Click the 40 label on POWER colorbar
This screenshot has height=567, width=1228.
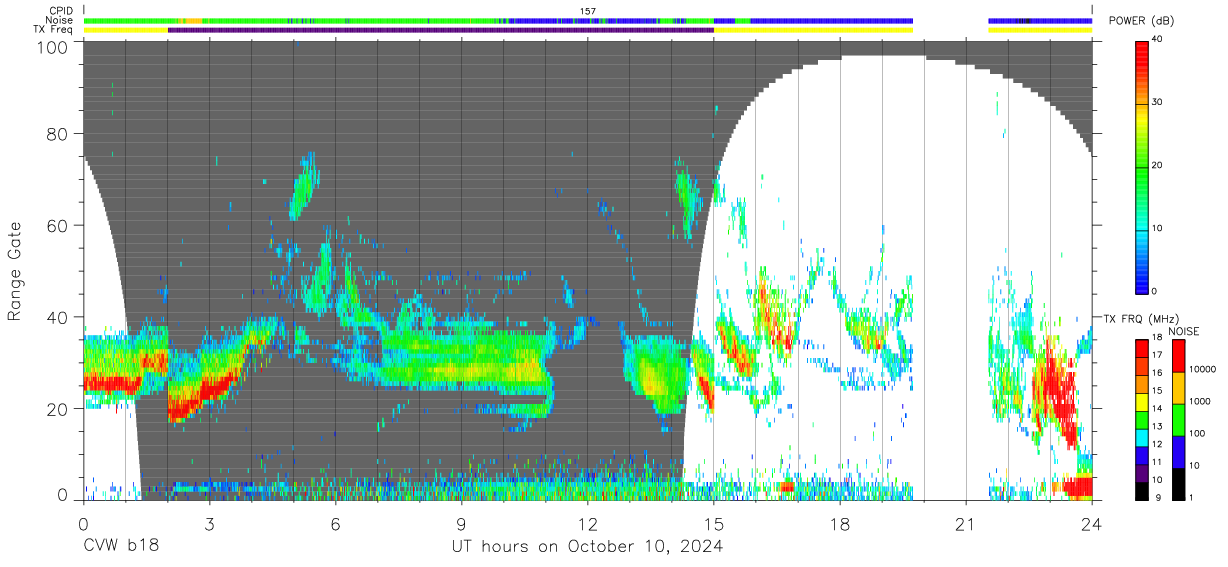(1157, 40)
